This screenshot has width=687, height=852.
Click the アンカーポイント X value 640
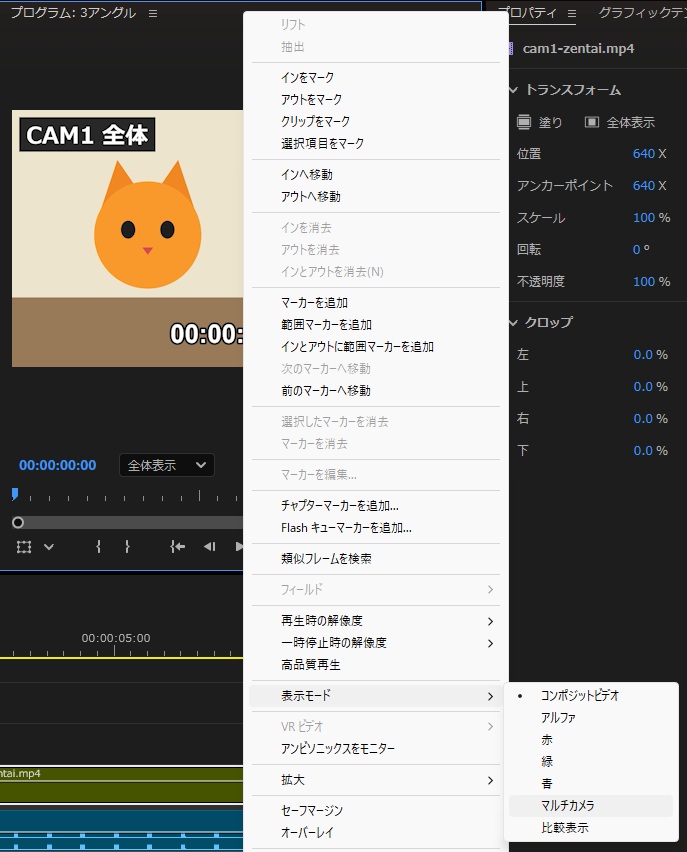pos(644,186)
